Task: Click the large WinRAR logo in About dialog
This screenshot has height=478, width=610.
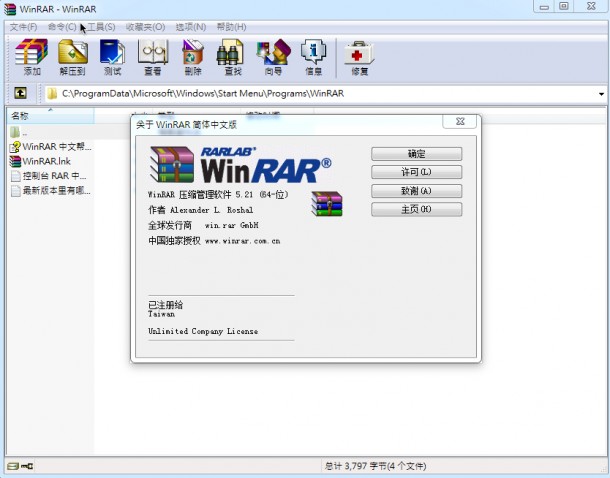Action: (x=240, y=165)
